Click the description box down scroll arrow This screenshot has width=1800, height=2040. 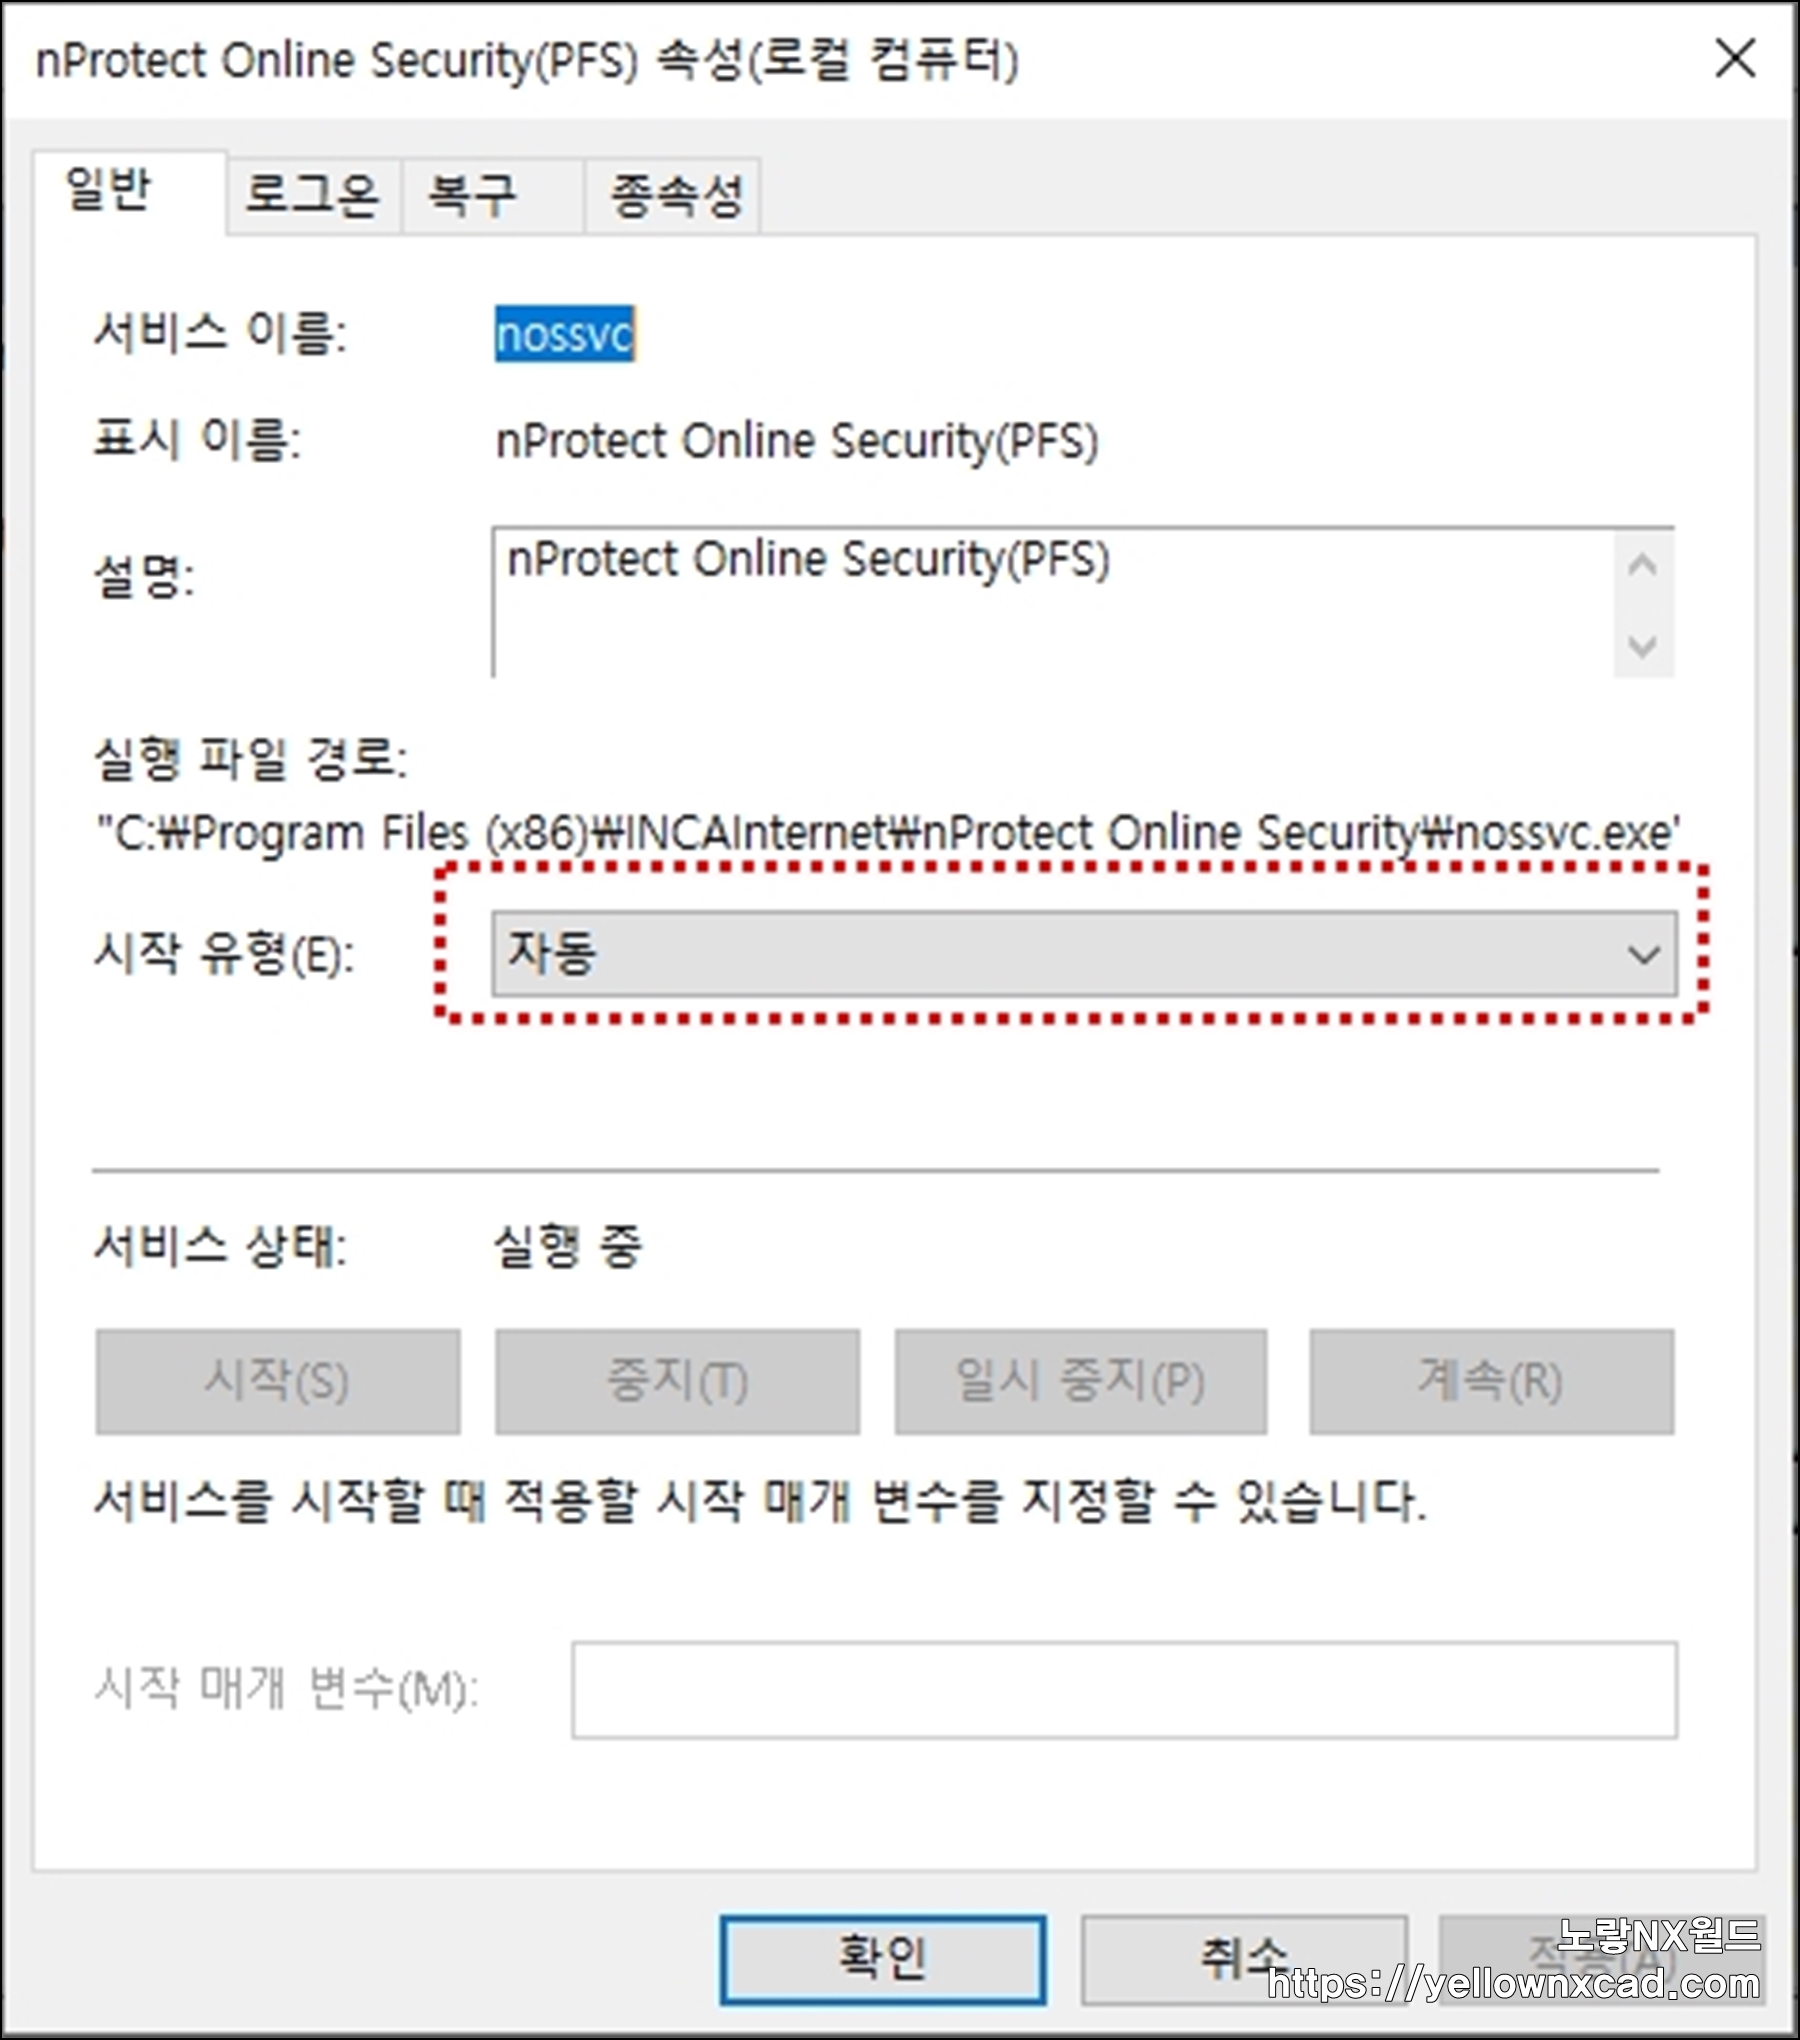coord(1642,646)
